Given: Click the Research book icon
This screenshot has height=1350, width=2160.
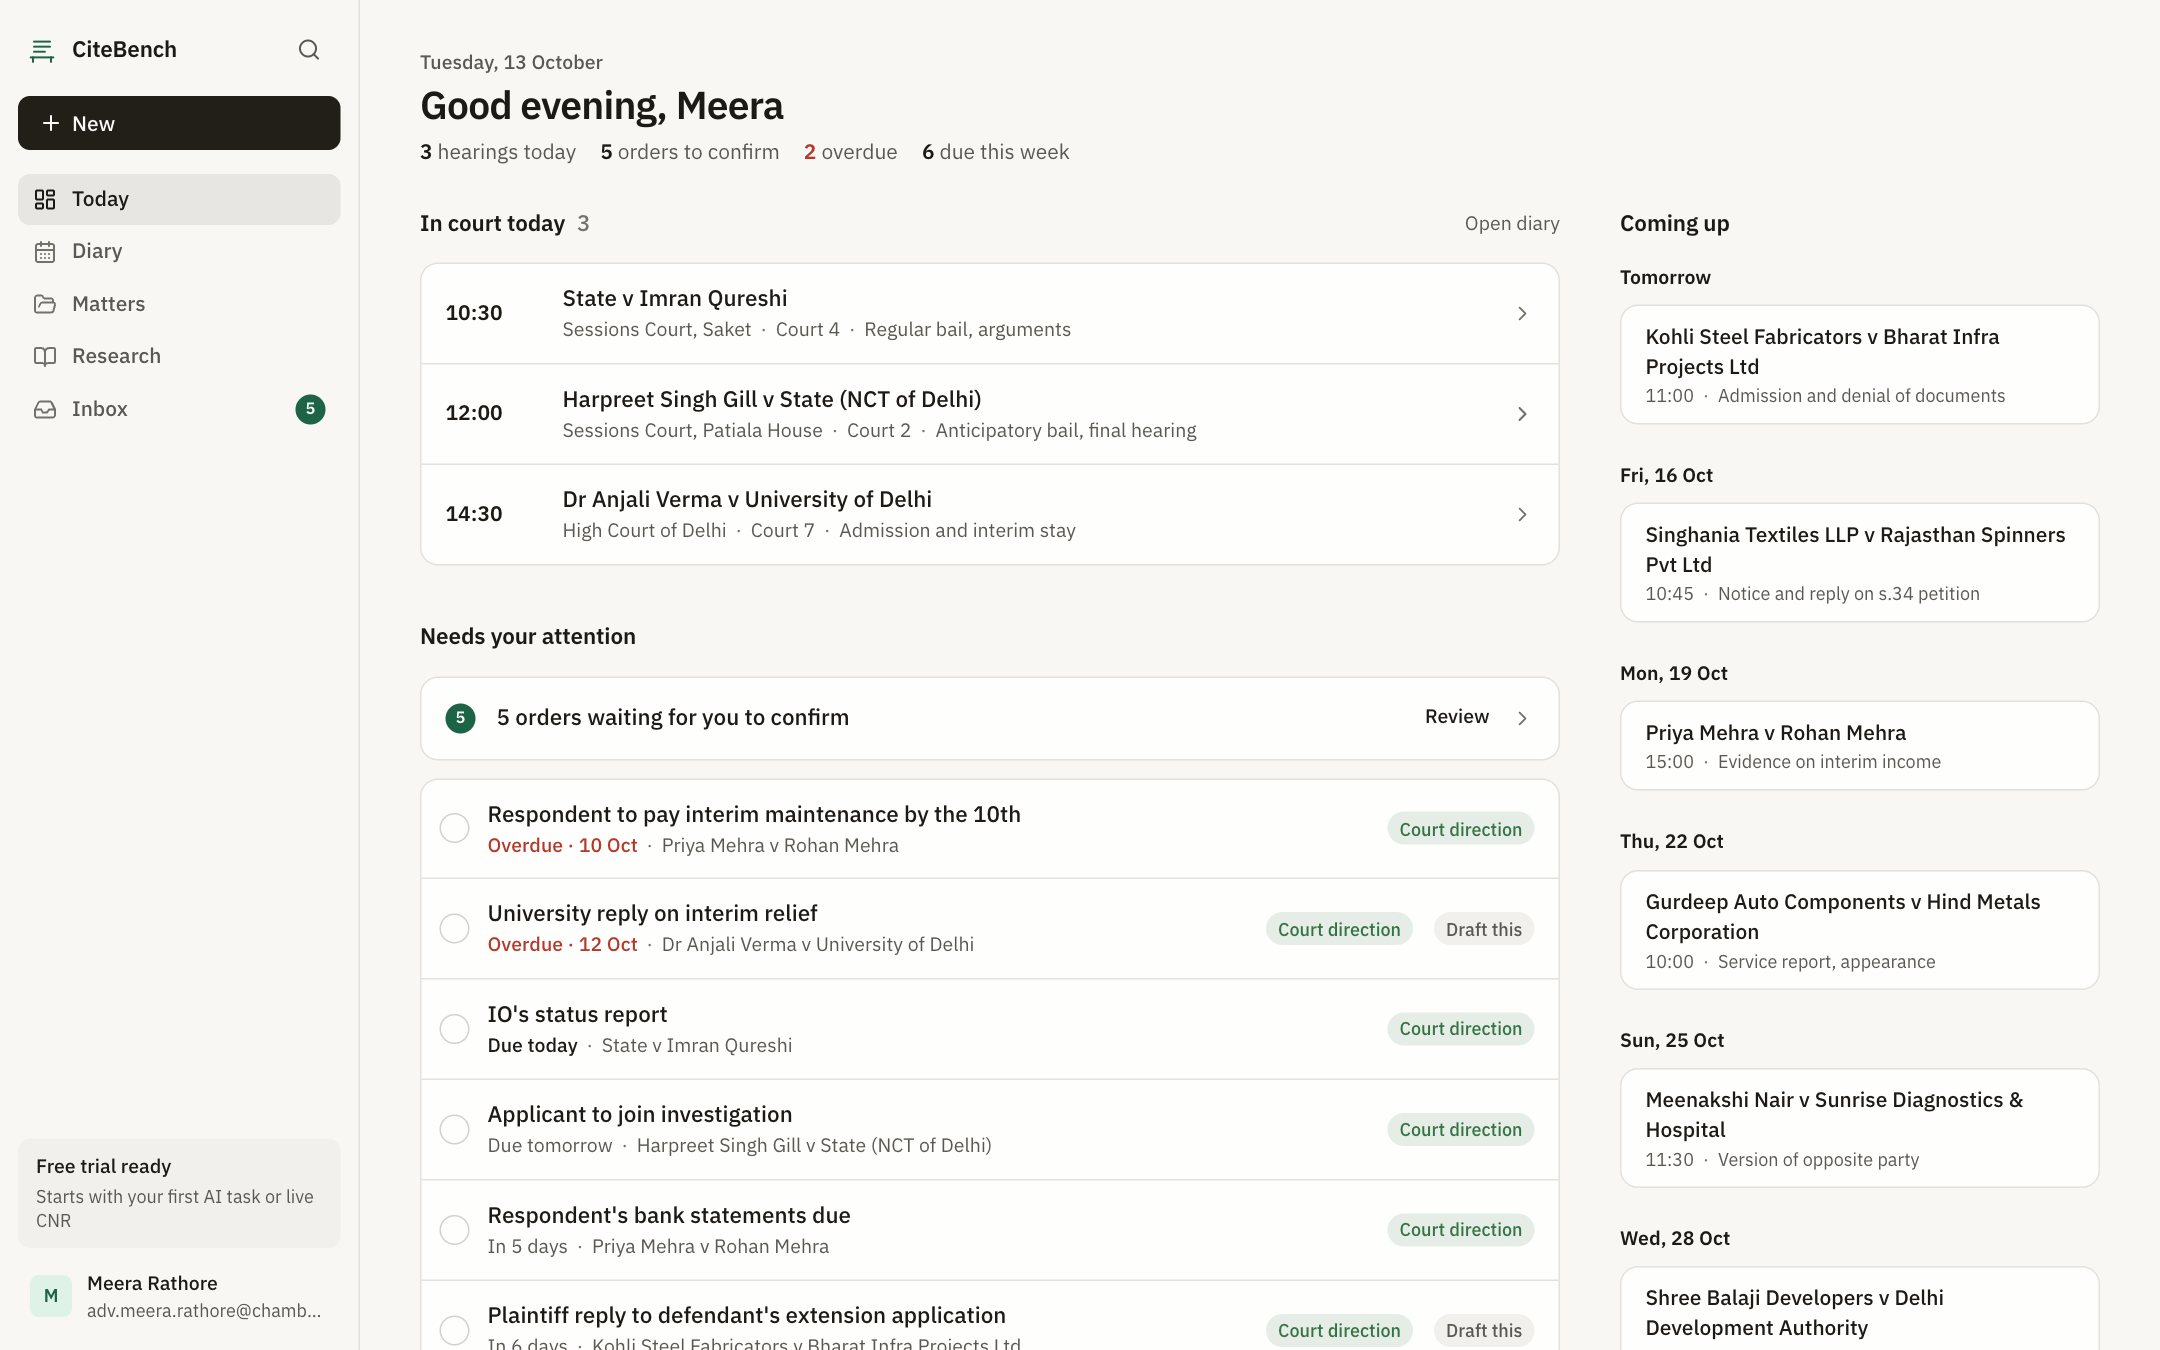Looking at the screenshot, I should (45, 356).
